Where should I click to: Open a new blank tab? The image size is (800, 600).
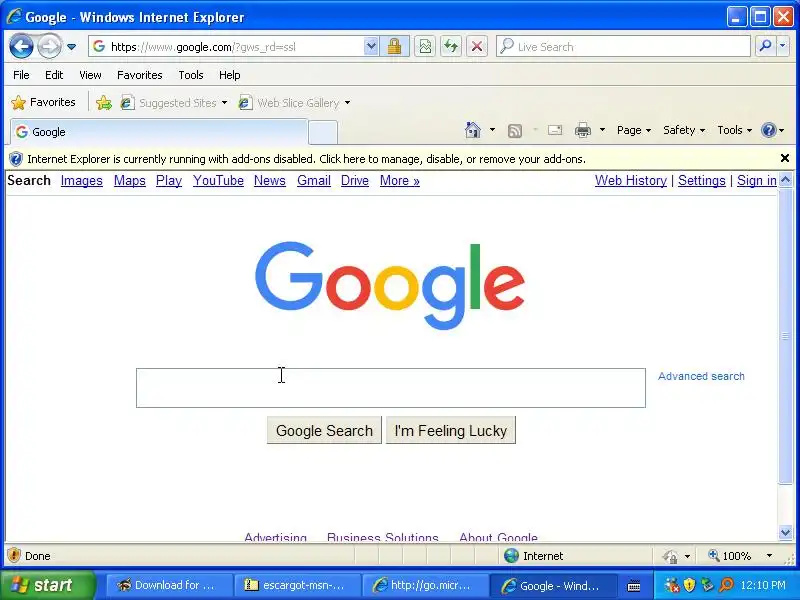click(323, 133)
